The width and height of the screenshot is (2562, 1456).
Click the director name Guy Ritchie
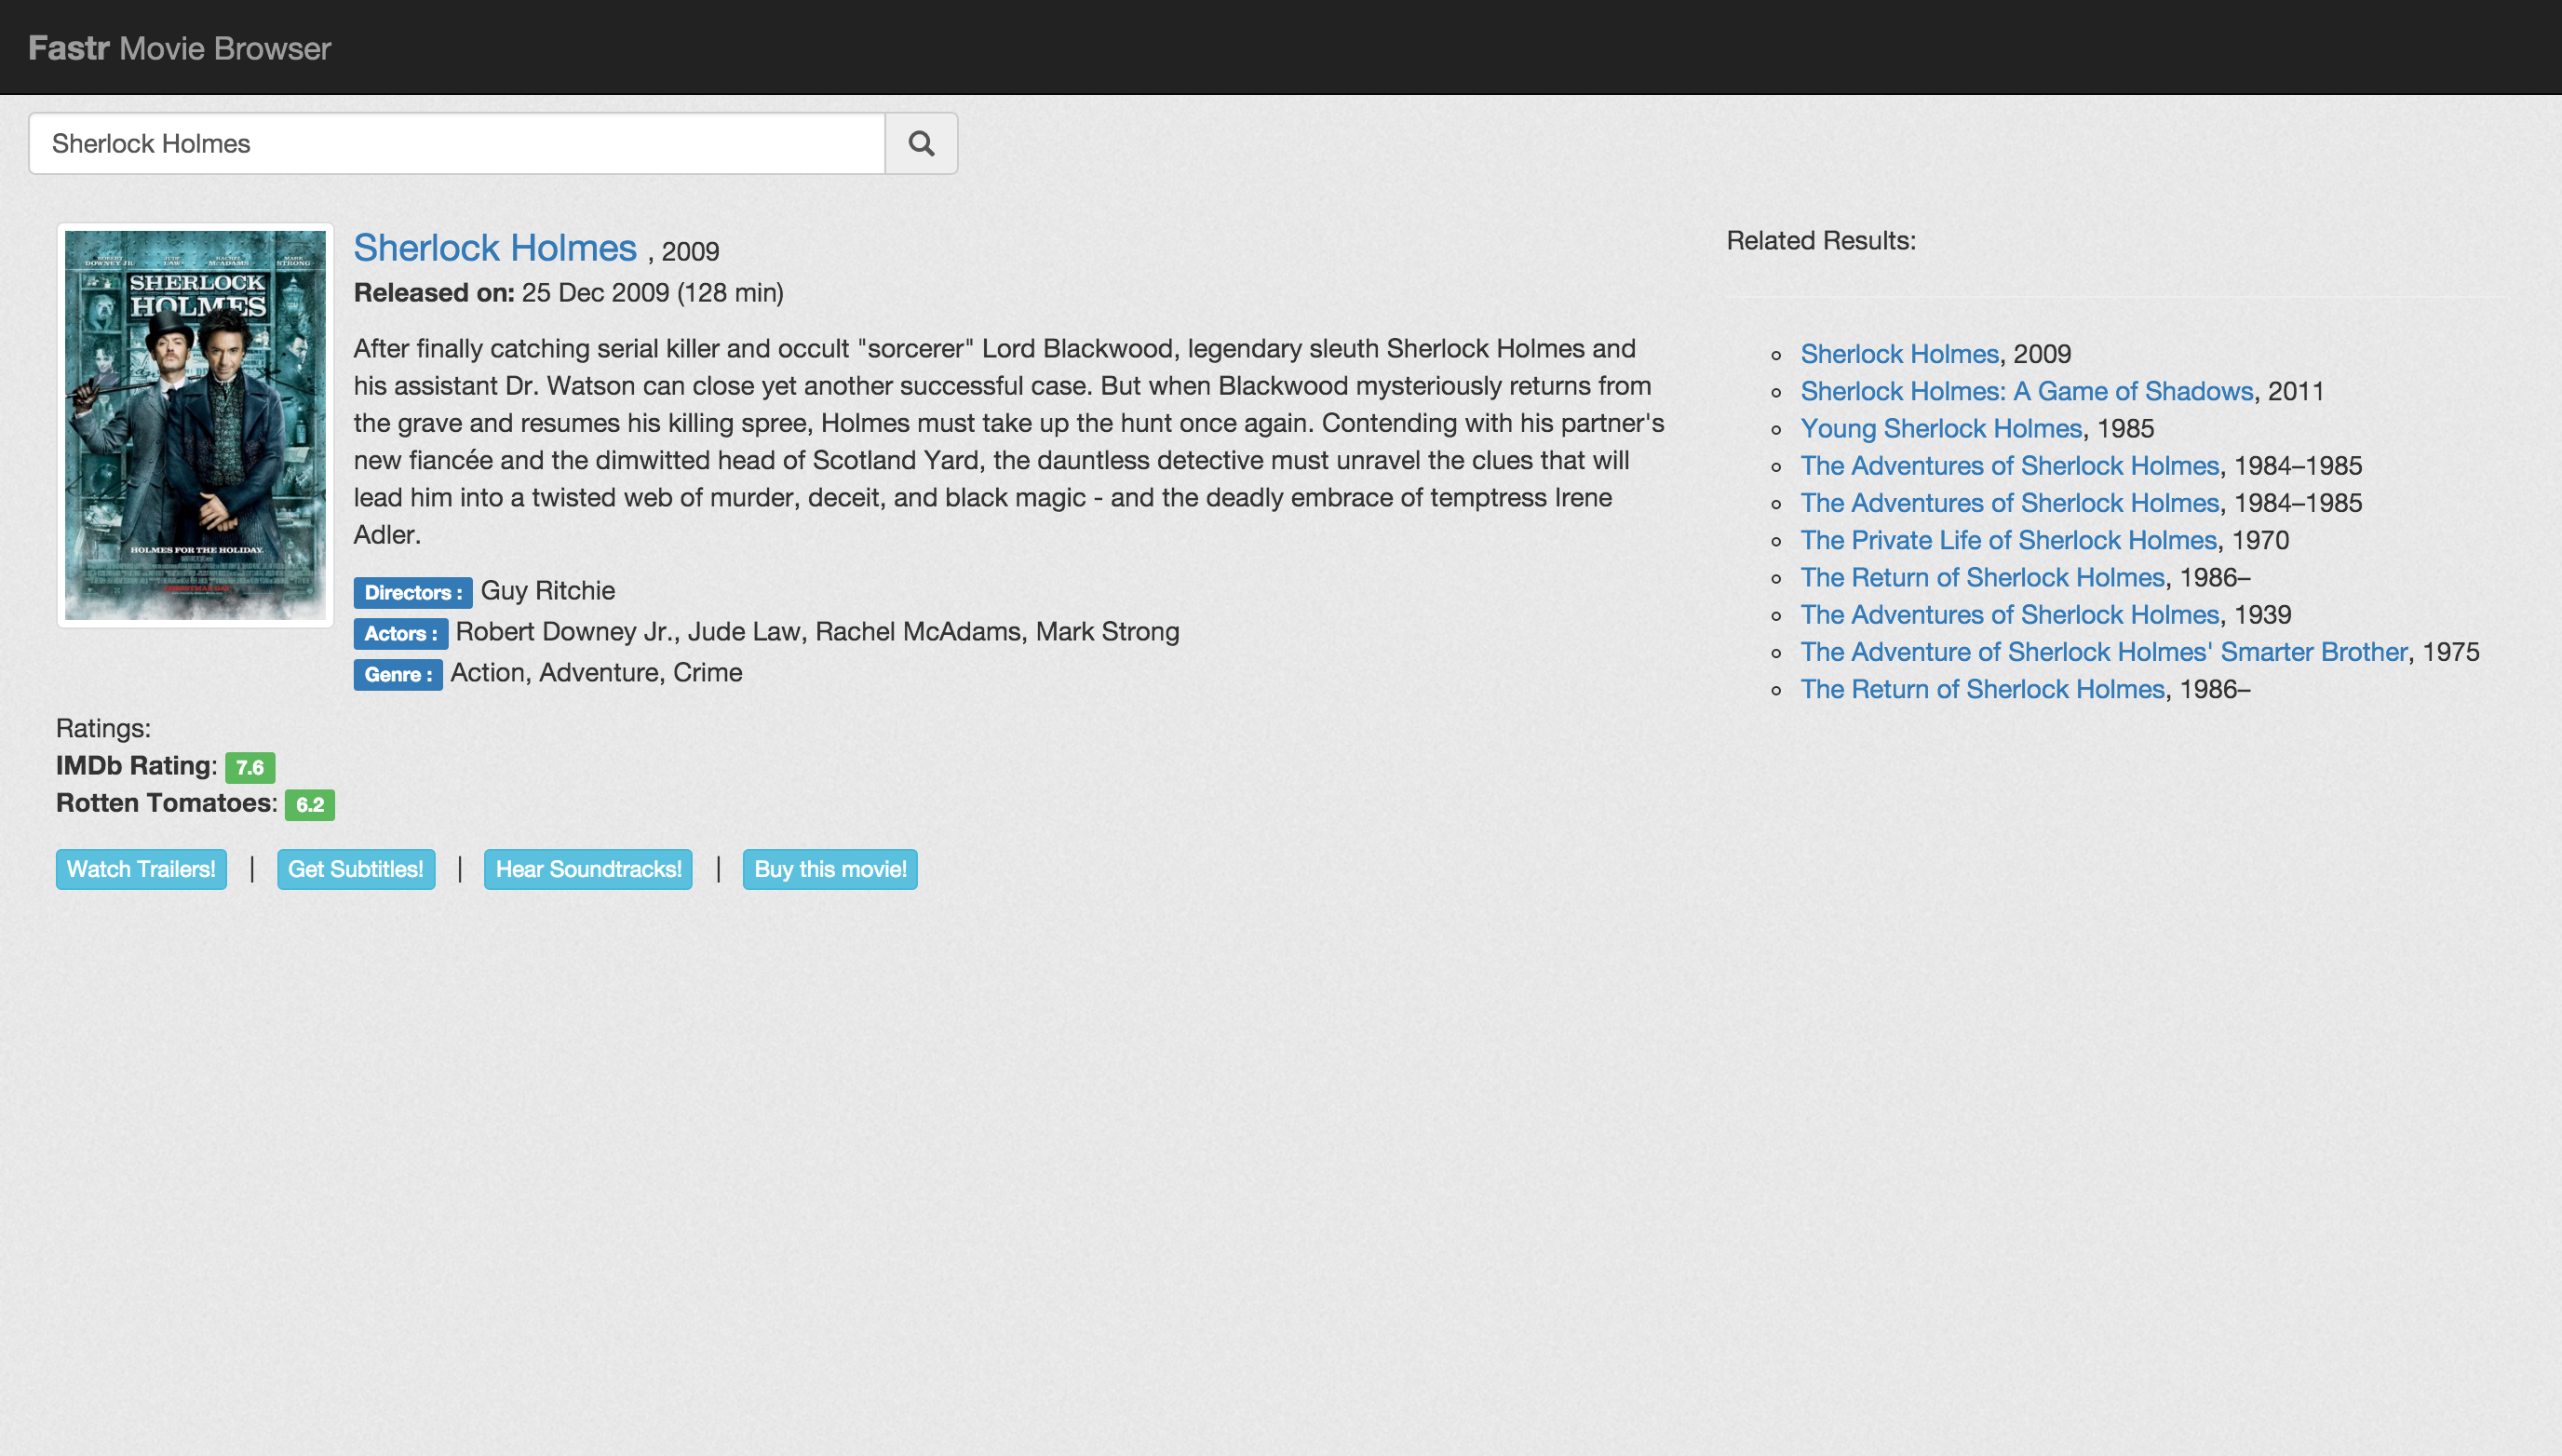[548, 590]
